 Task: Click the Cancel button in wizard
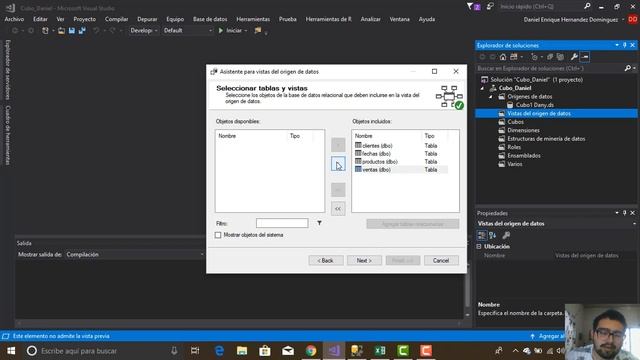coord(441,260)
